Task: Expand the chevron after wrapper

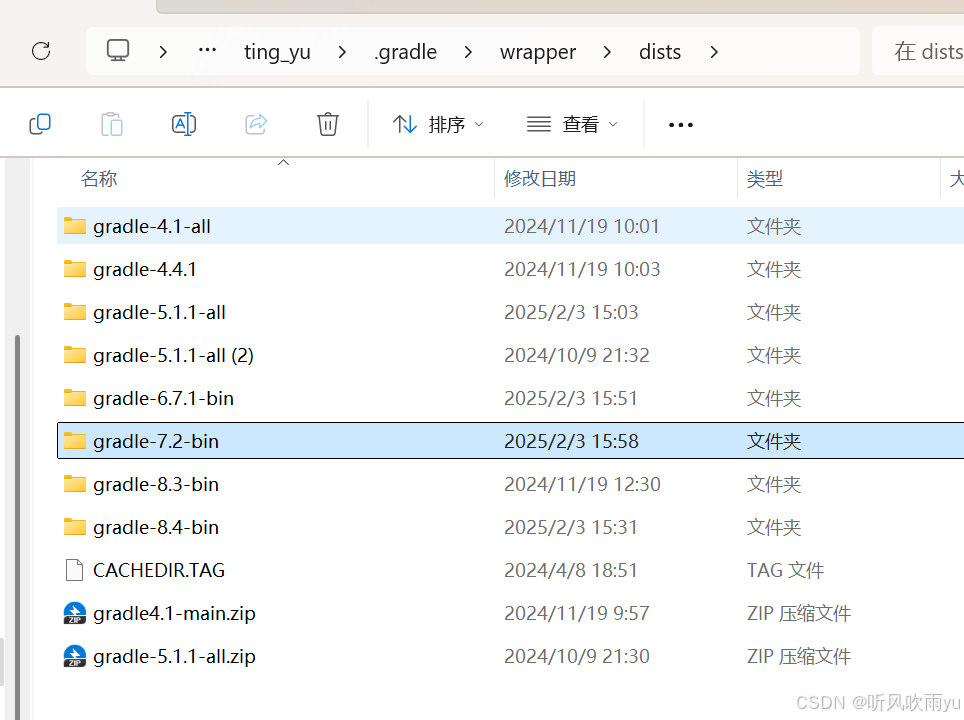Action: tap(607, 52)
